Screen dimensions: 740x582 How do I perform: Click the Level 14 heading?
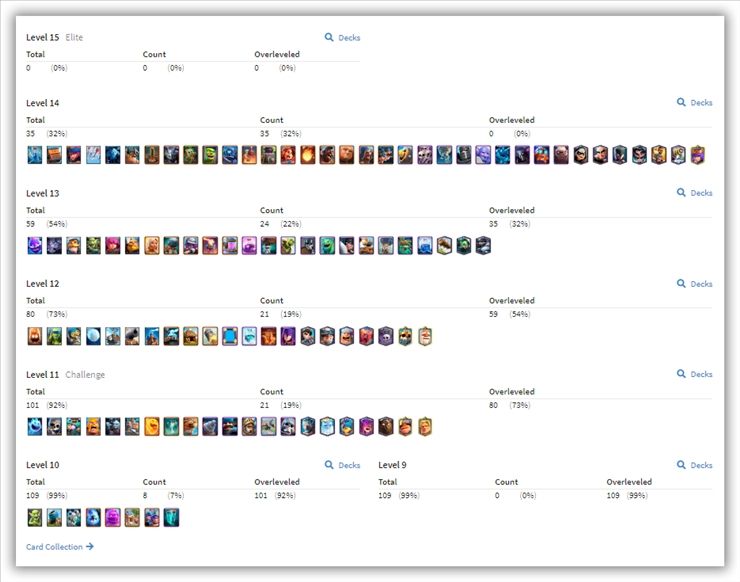click(42, 103)
